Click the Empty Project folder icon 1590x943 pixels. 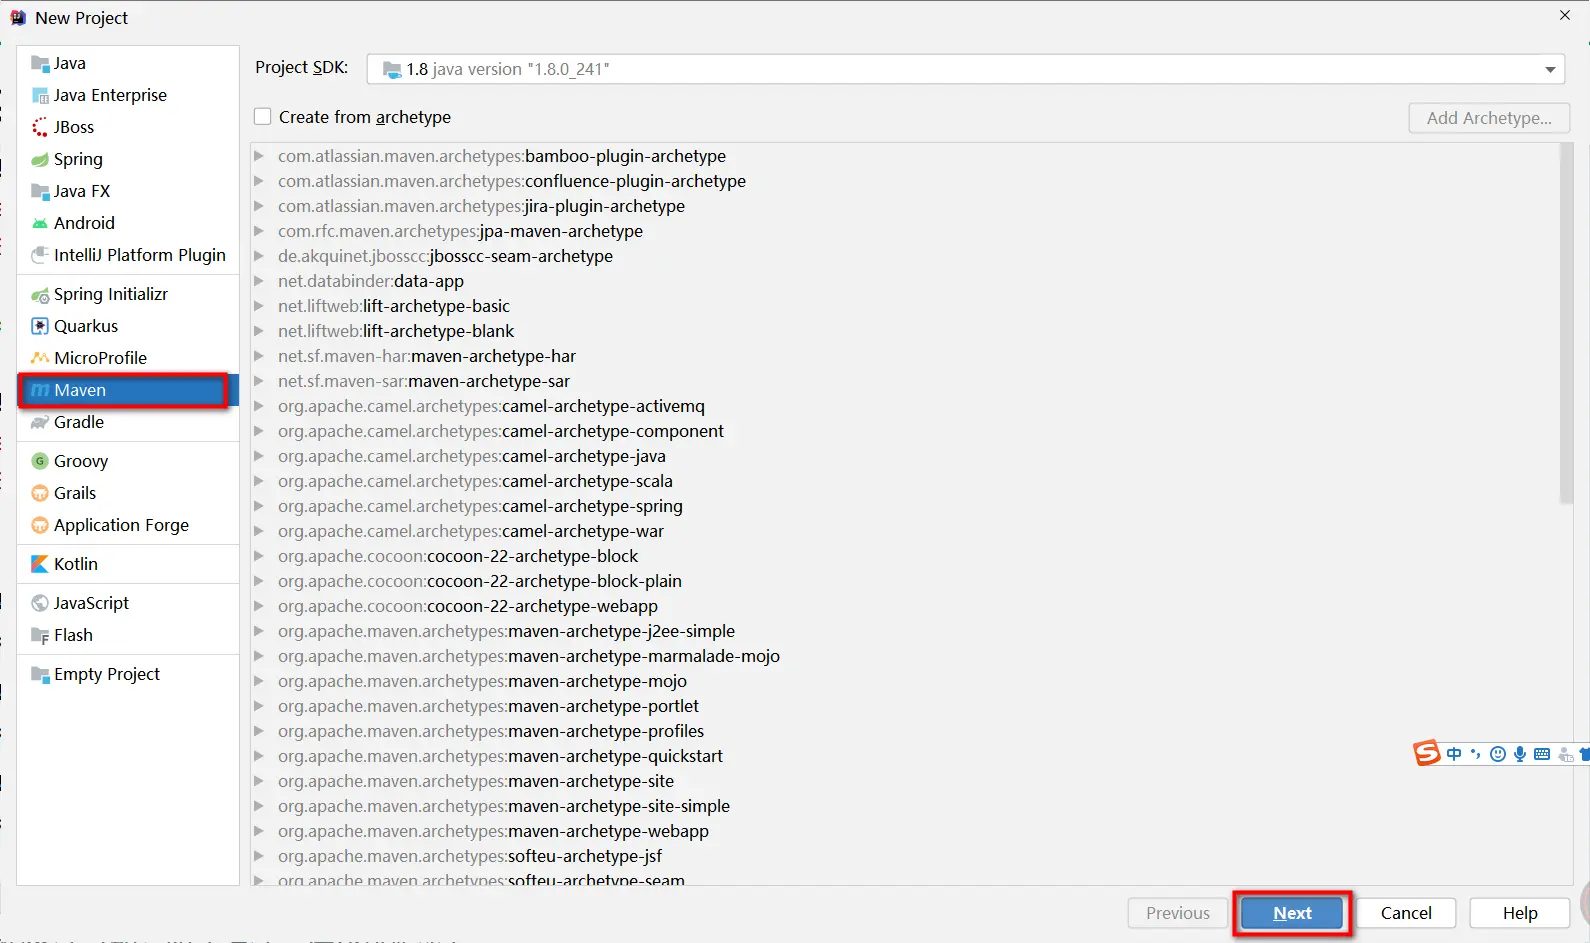[x=40, y=675]
